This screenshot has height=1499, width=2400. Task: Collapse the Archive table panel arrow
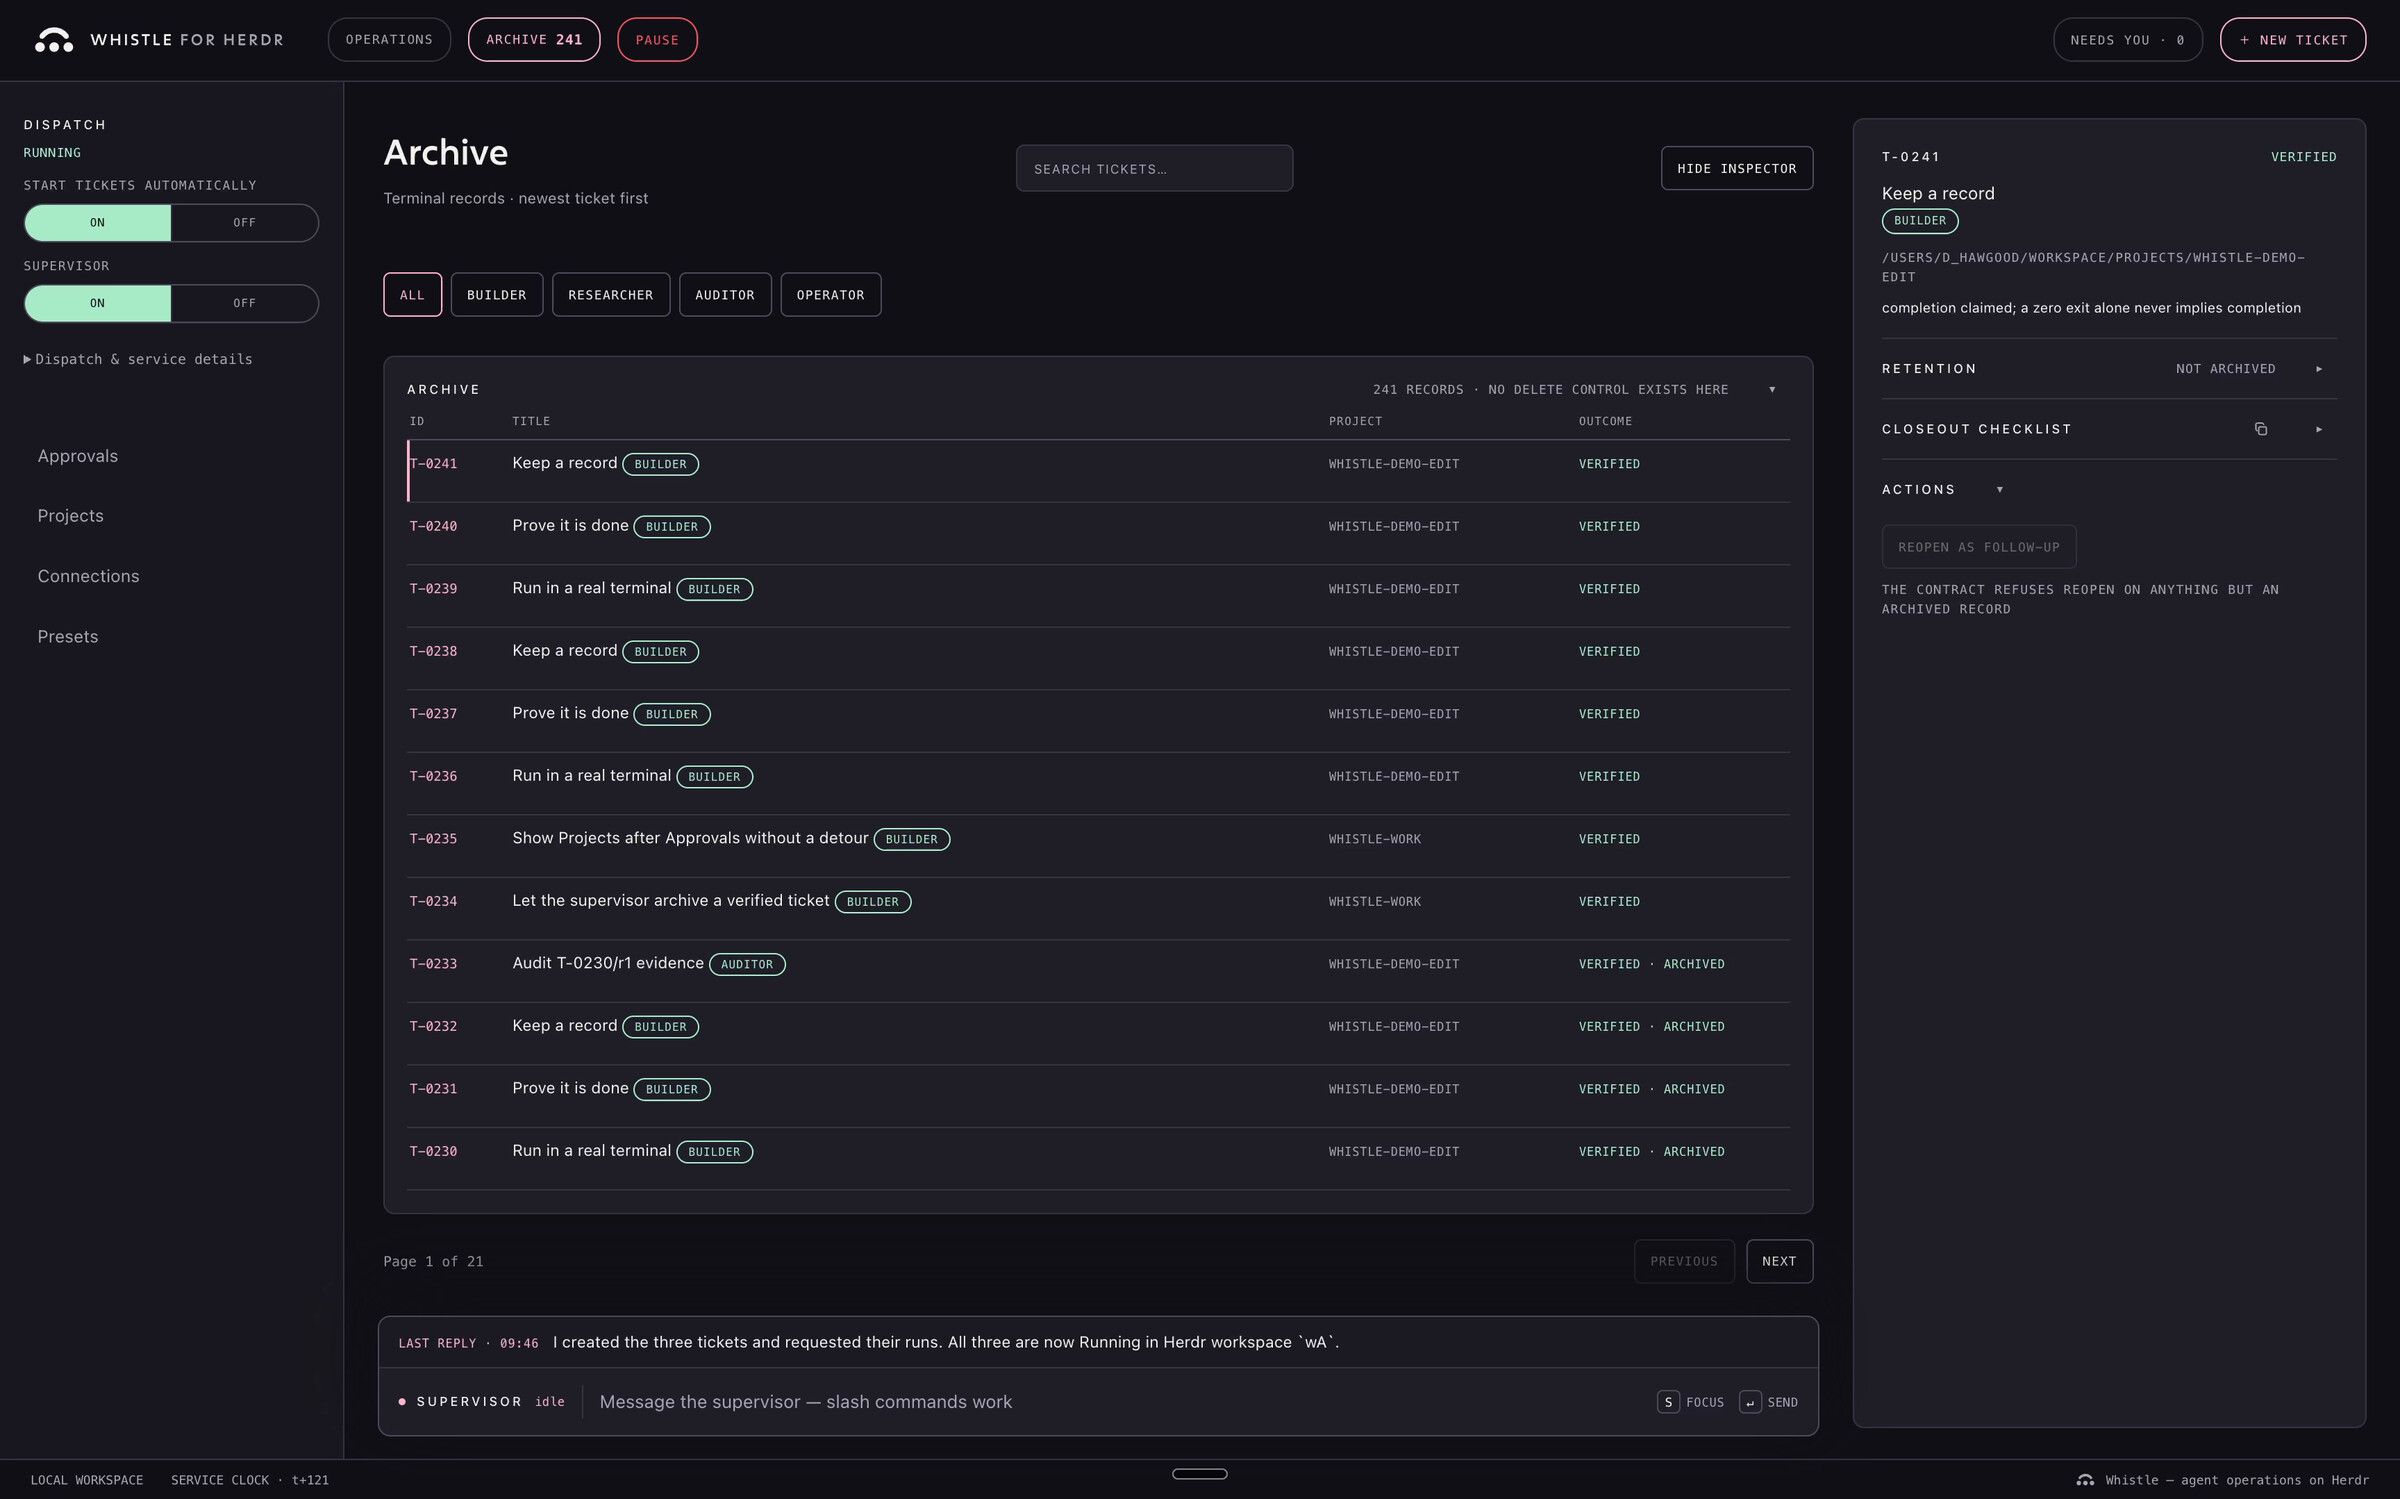point(1772,389)
